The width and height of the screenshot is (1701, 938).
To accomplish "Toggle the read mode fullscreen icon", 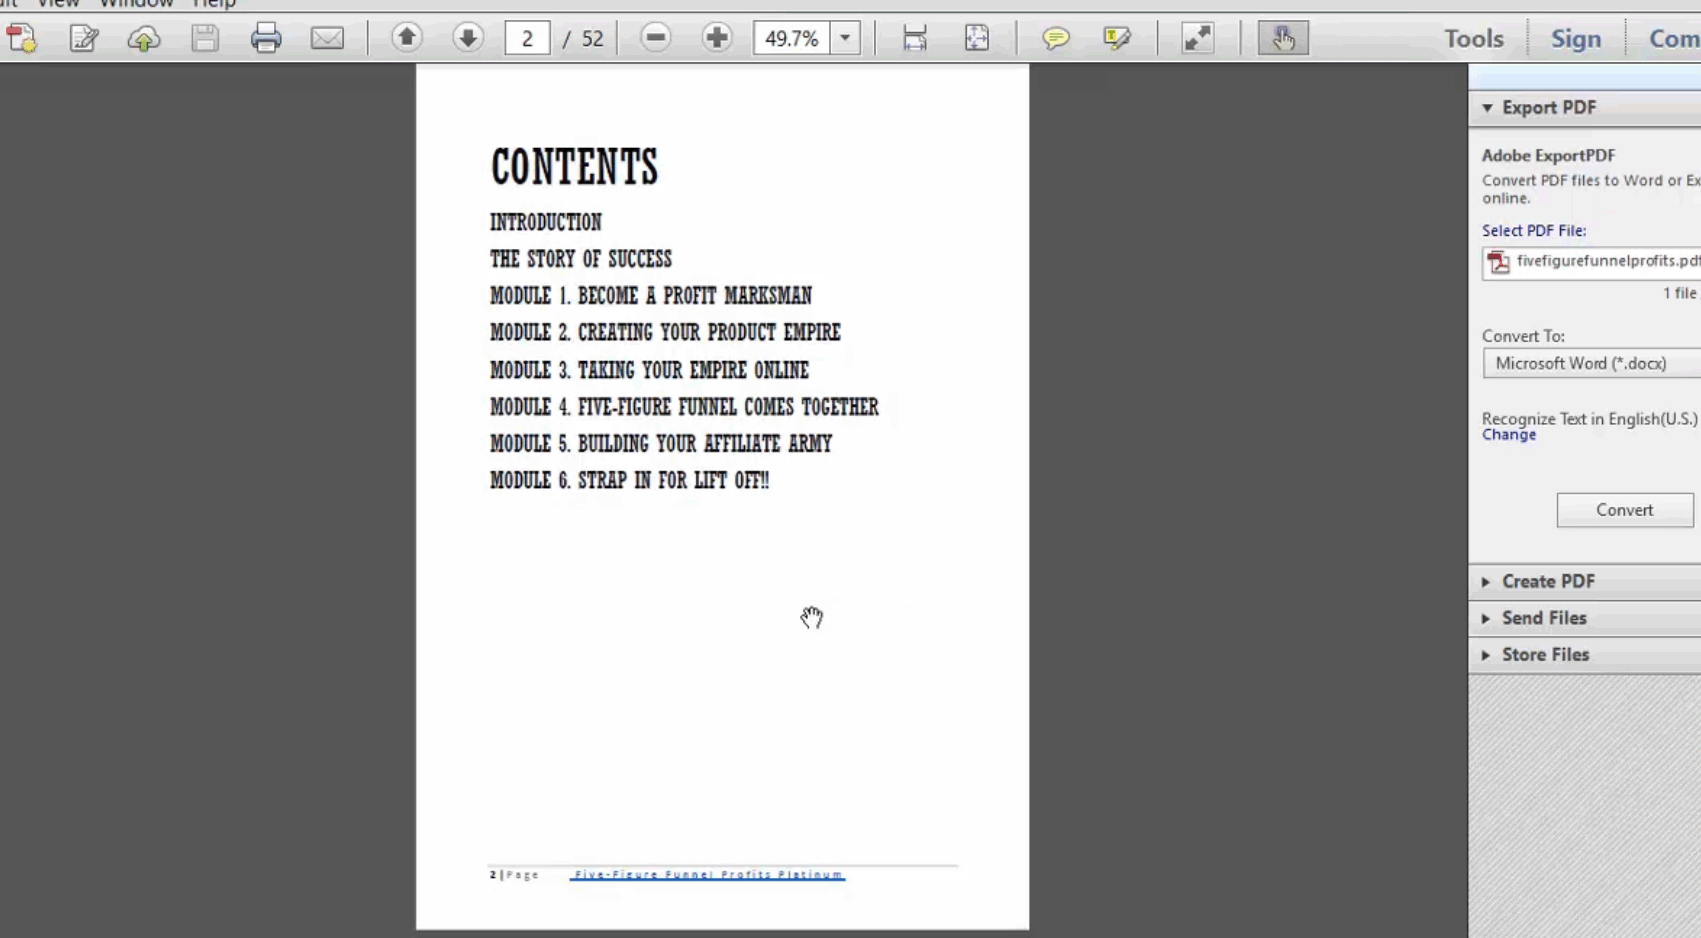I will tap(1197, 38).
